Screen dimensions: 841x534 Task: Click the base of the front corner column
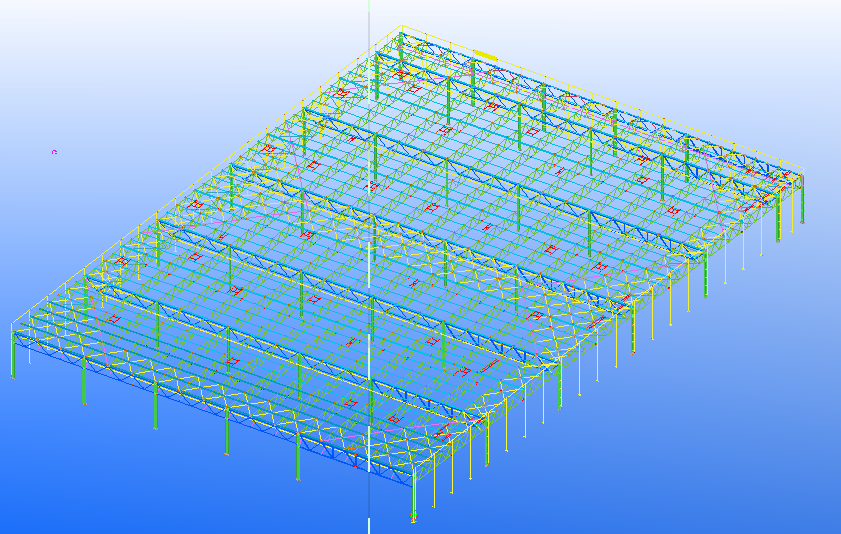[414, 518]
